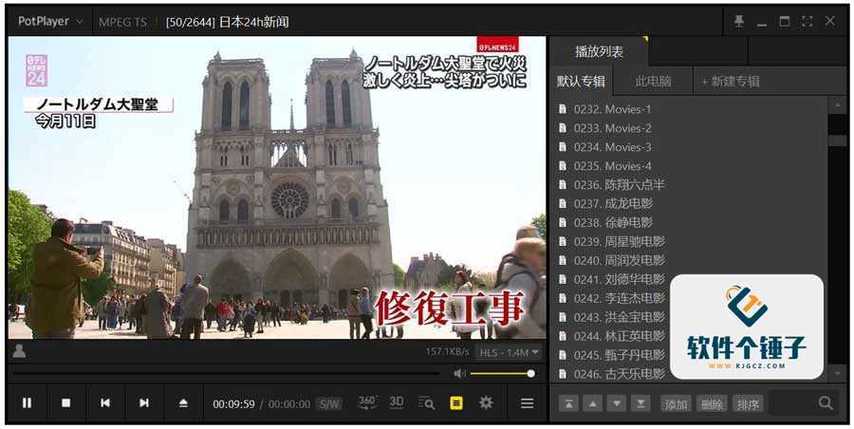Stop the current video

(x=66, y=403)
